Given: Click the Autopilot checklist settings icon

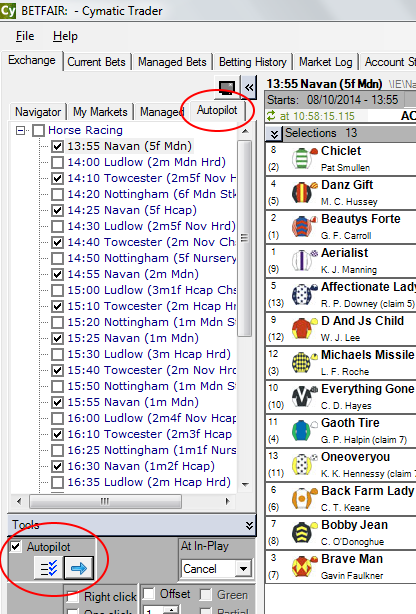Looking at the screenshot, I should [x=49, y=568].
